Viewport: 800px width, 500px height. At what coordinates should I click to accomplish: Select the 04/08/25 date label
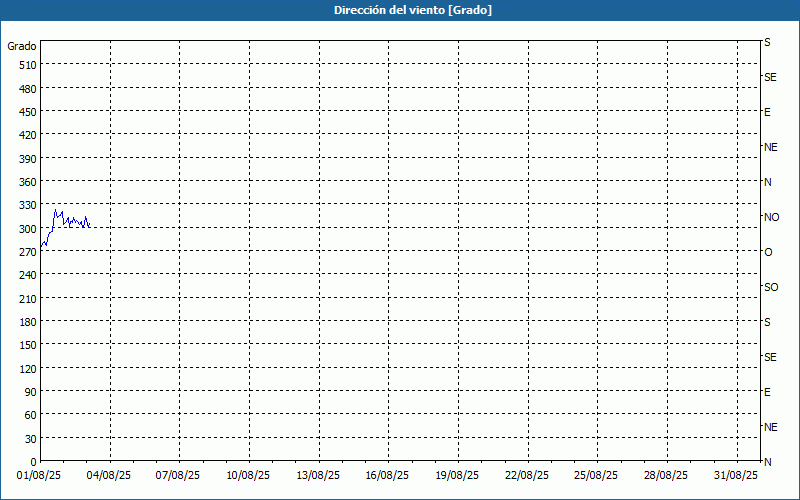(109, 476)
